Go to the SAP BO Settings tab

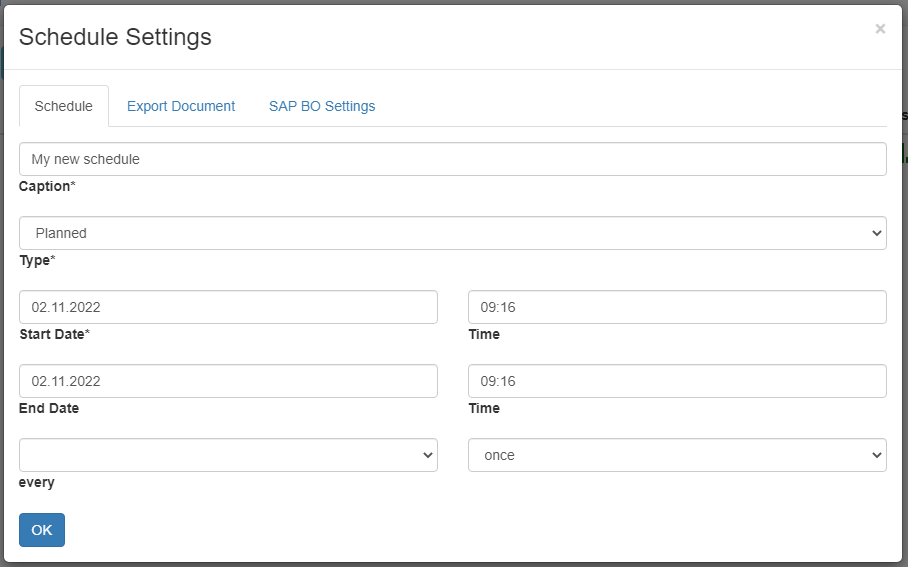(322, 106)
